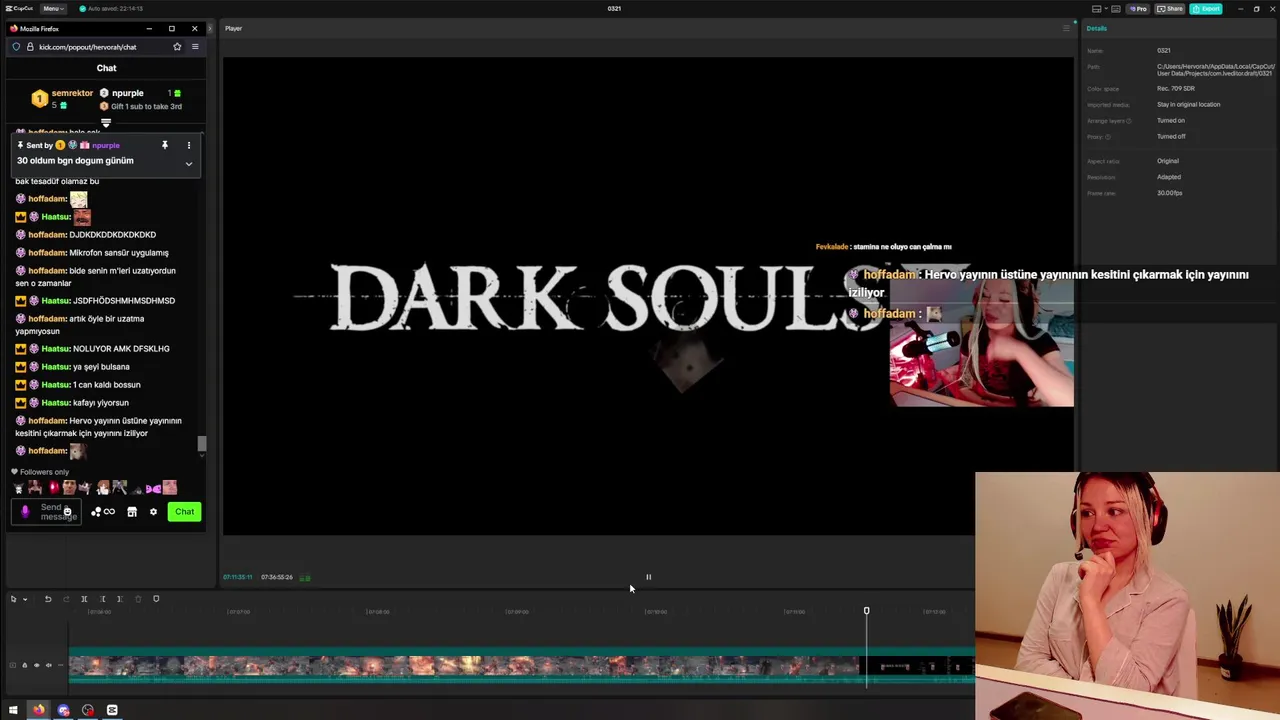Viewport: 1280px width, 720px height.
Task: Open emoji picker in message box
Action: click(67, 512)
